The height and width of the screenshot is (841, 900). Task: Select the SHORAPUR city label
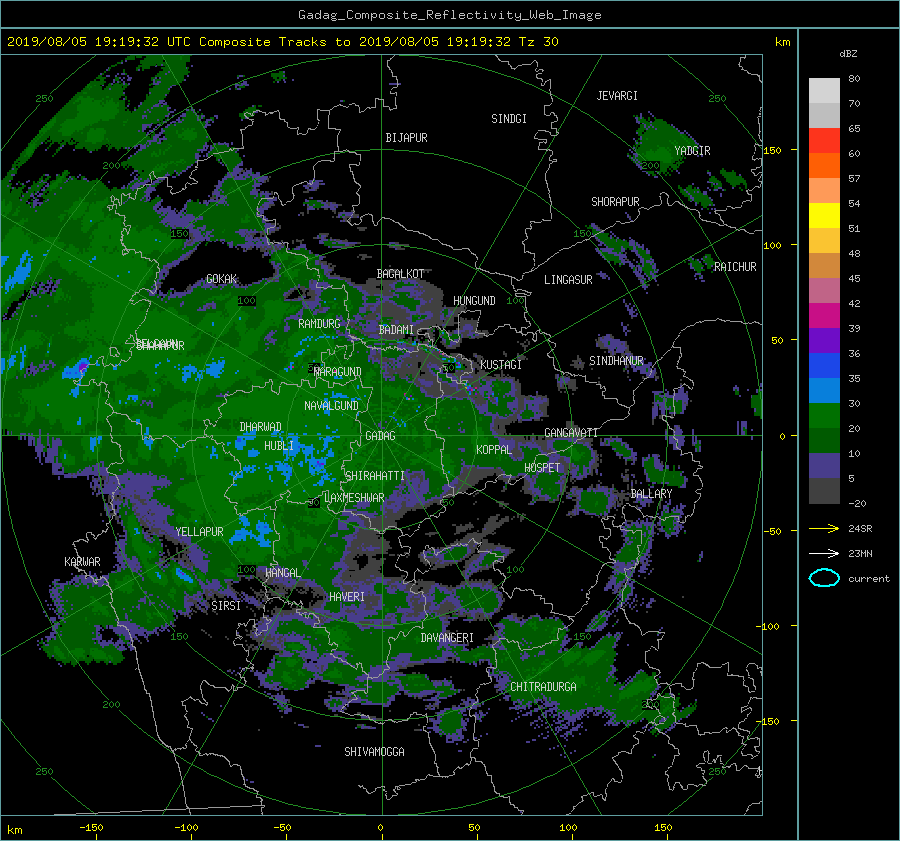click(x=615, y=202)
